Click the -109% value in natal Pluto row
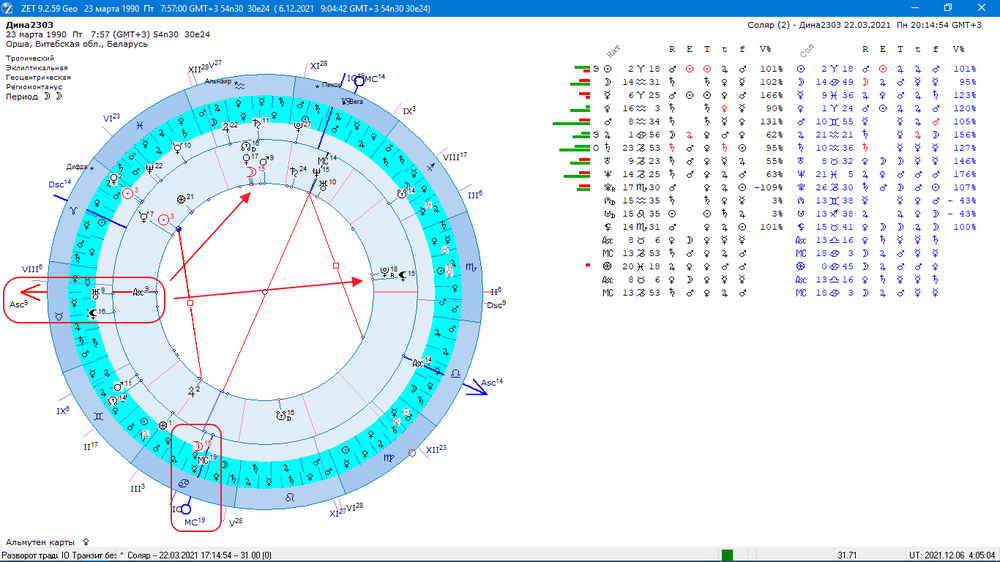The width and height of the screenshot is (1000, 562). (769, 188)
